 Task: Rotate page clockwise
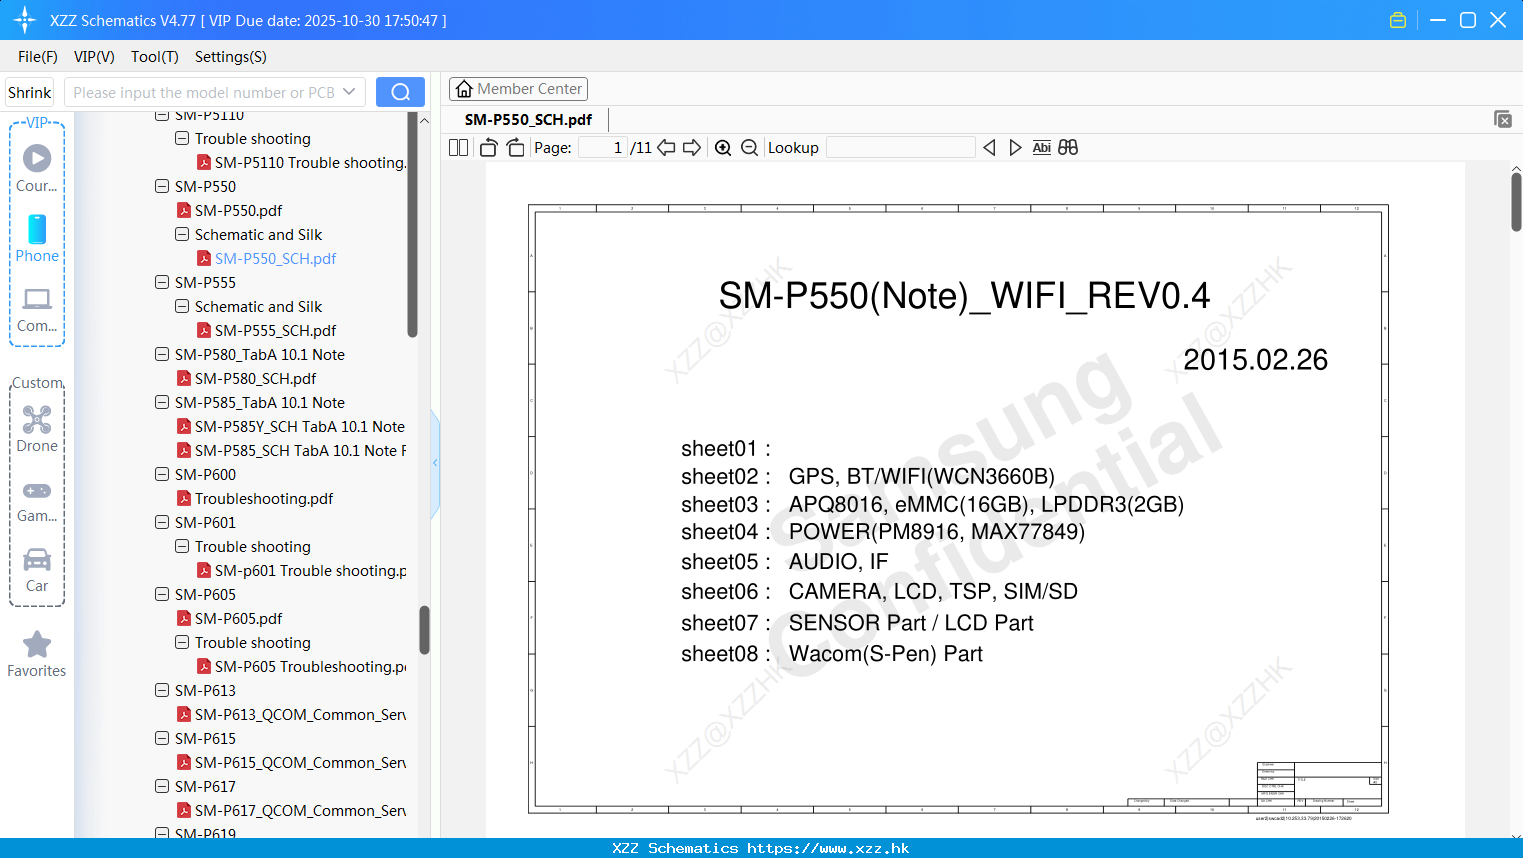click(515, 147)
